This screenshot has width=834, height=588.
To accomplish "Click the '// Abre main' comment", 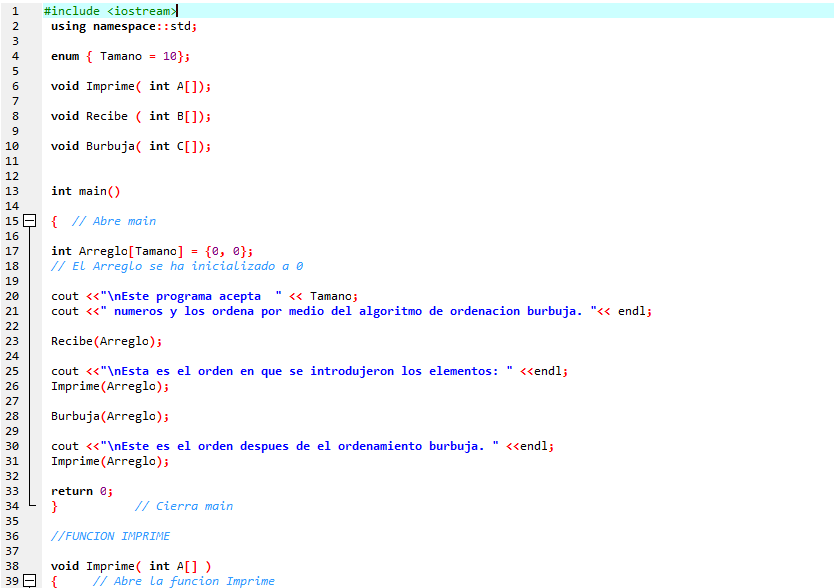I will [114, 221].
